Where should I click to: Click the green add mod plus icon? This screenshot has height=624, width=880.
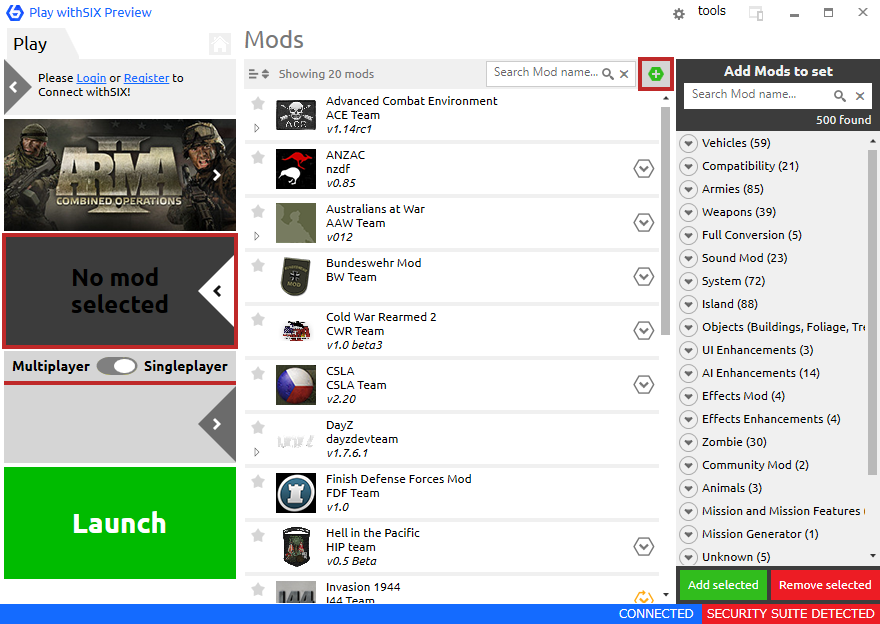656,74
